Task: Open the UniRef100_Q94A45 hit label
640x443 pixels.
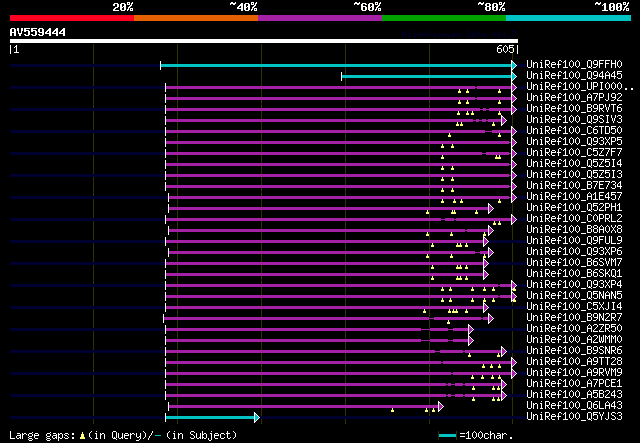Action: click(574, 76)
